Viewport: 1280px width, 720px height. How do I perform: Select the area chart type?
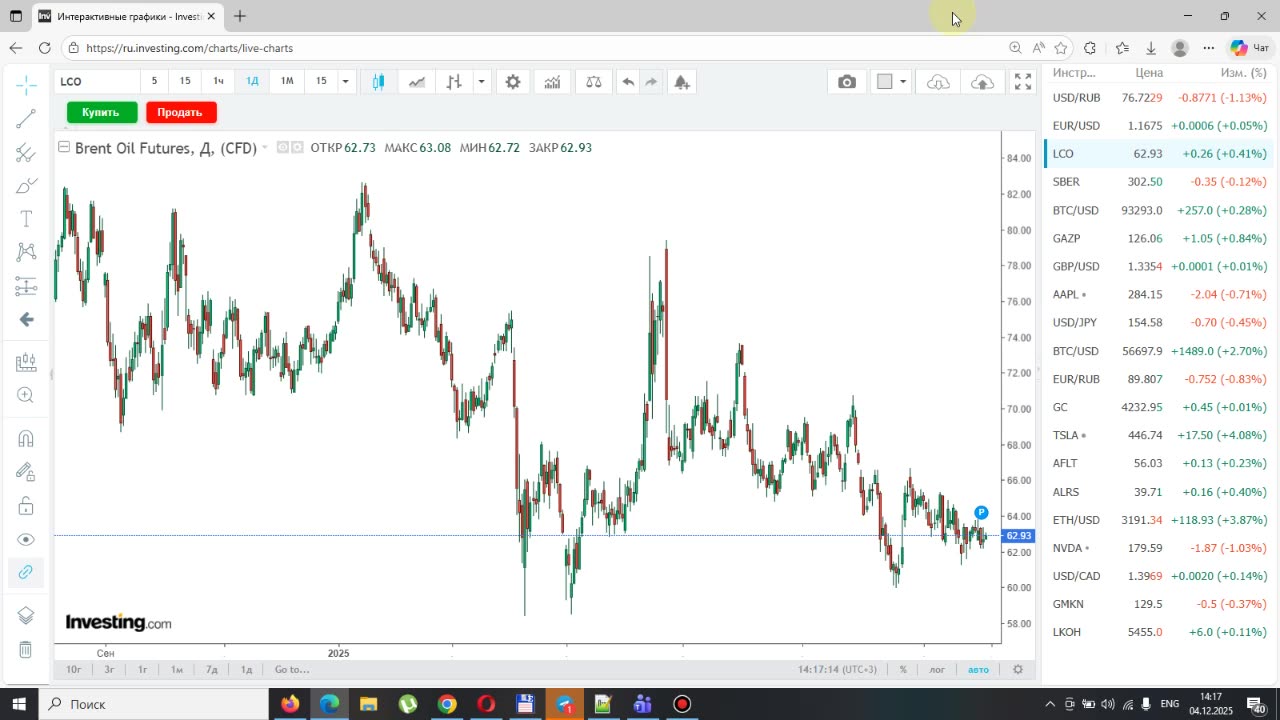(417, 82)
